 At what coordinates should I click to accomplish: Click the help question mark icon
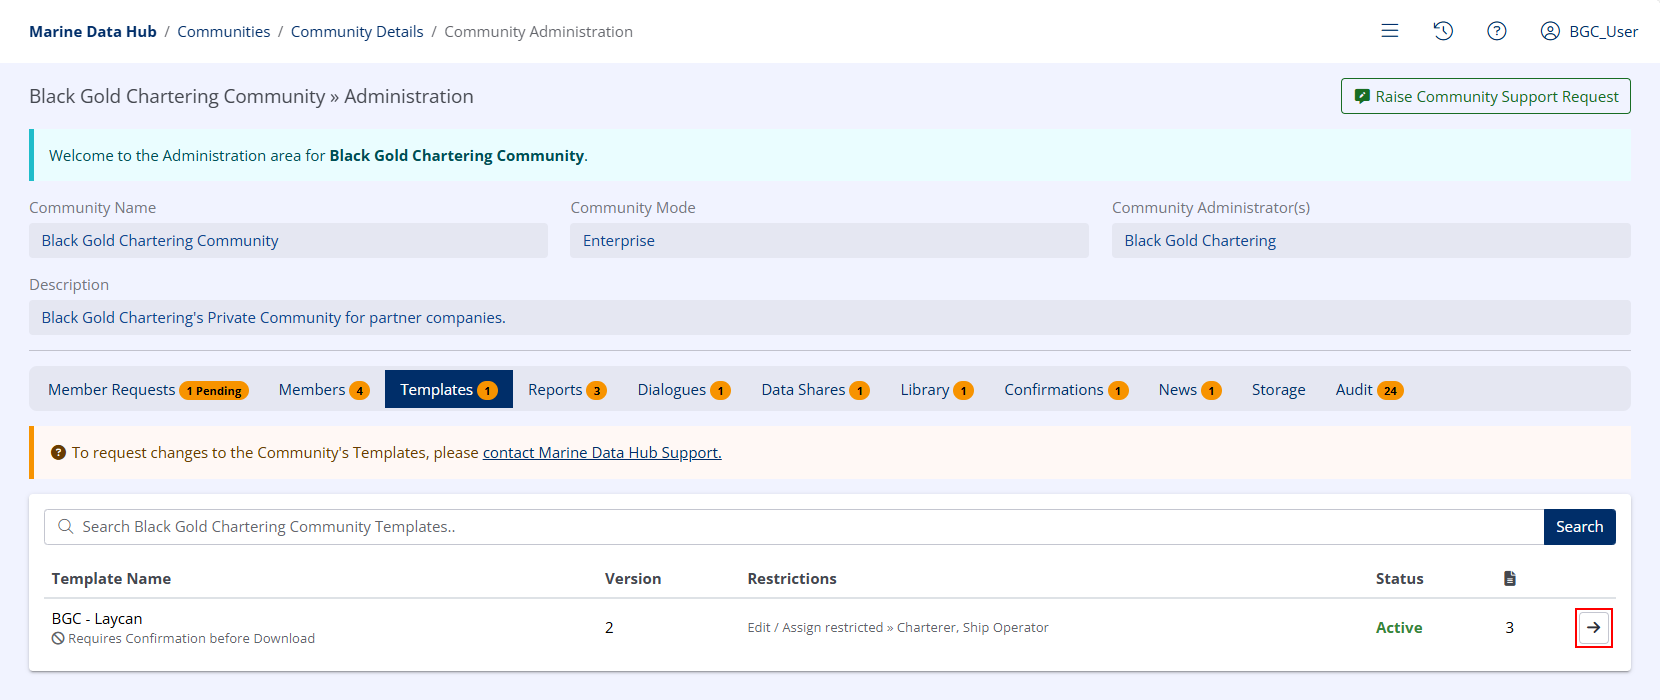[1497, 31]
